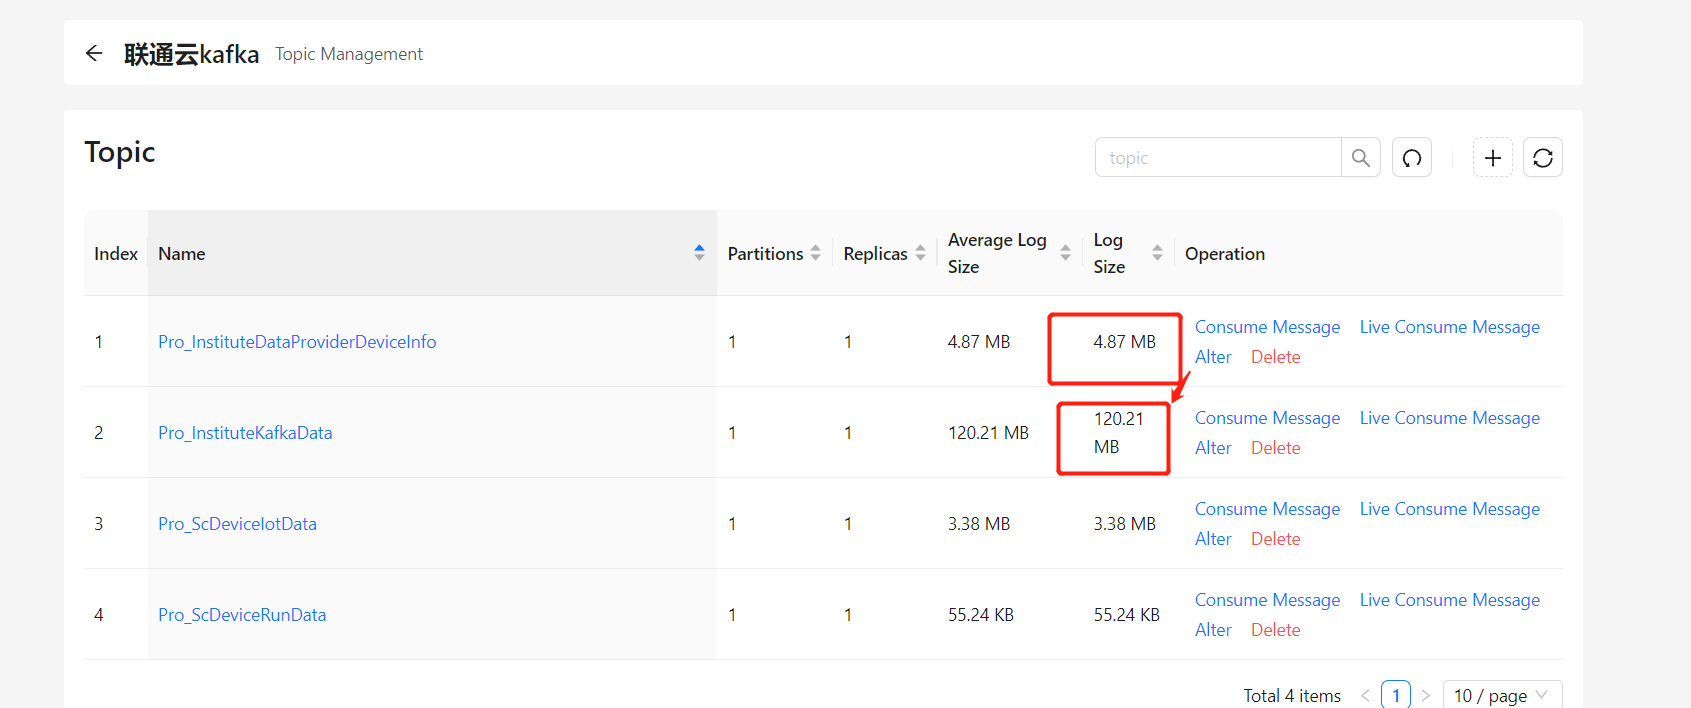Select page 1 in pagination
This screenshot has height=708, width=1691.
1395,695
